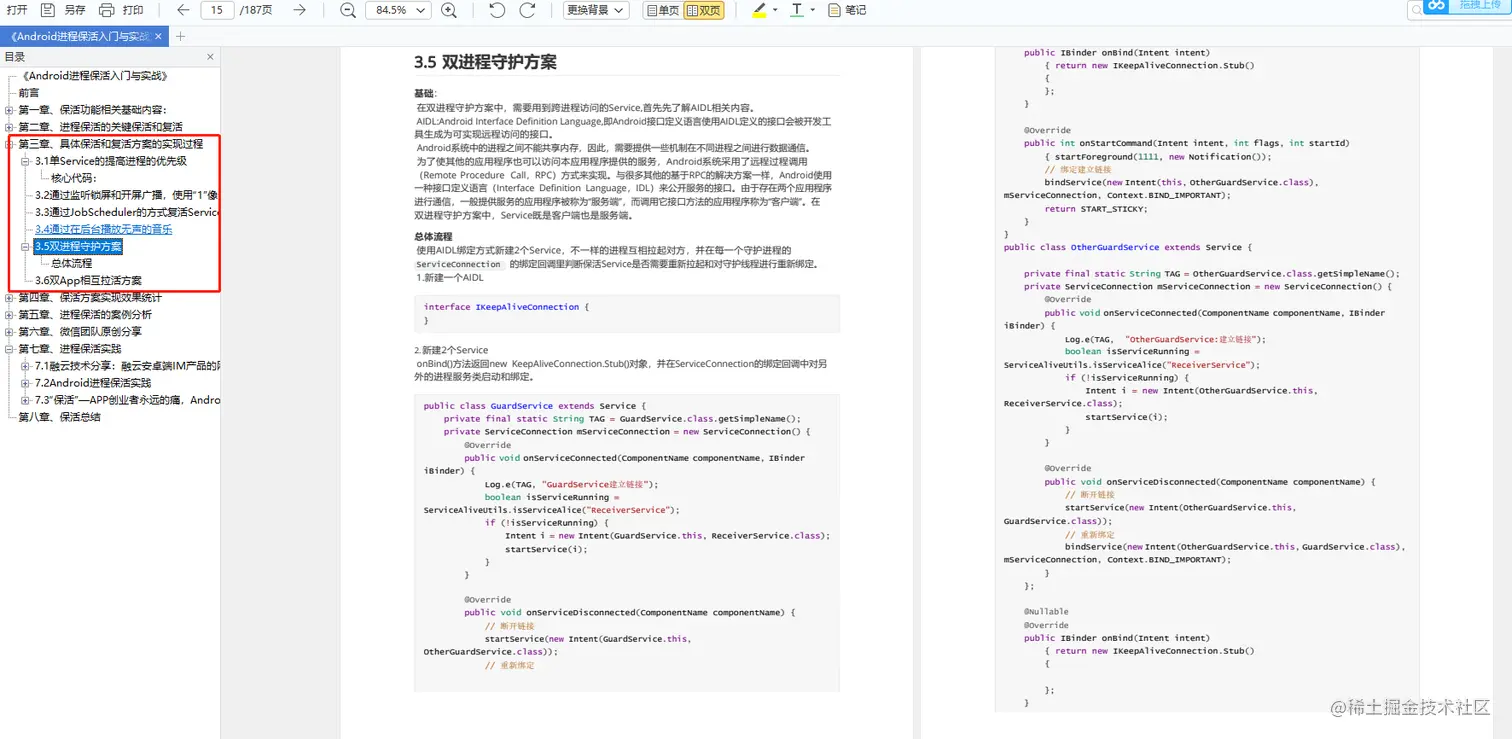Expand the 7.1融云技术分享 node
This screenshot has height=739, width=1512.
pos(26,365)
